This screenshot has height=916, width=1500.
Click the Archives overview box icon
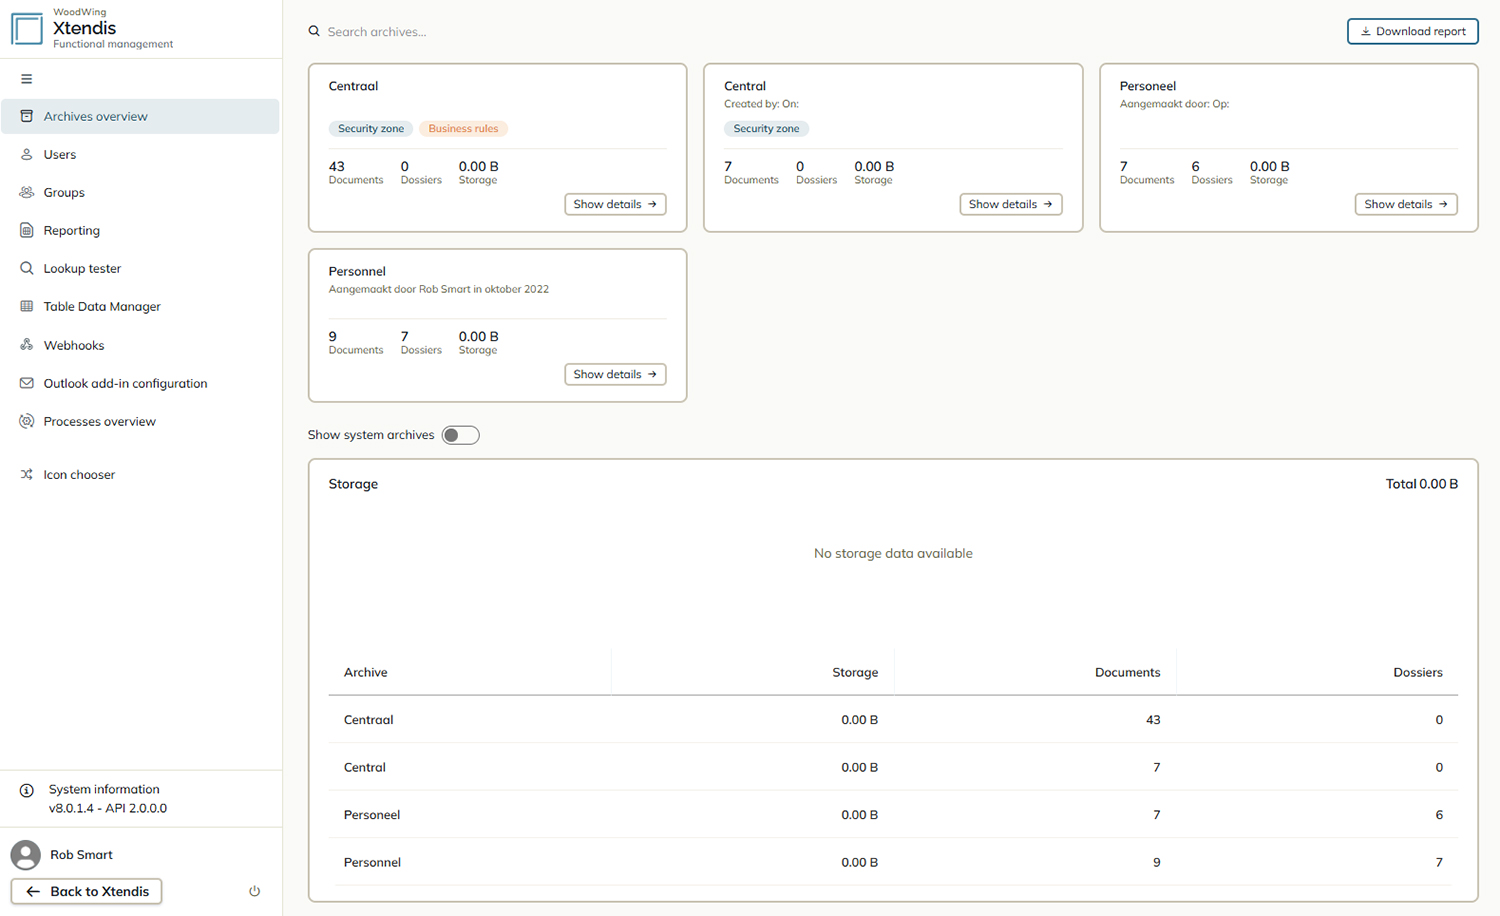pyautogui.click(x=27, y=116)
